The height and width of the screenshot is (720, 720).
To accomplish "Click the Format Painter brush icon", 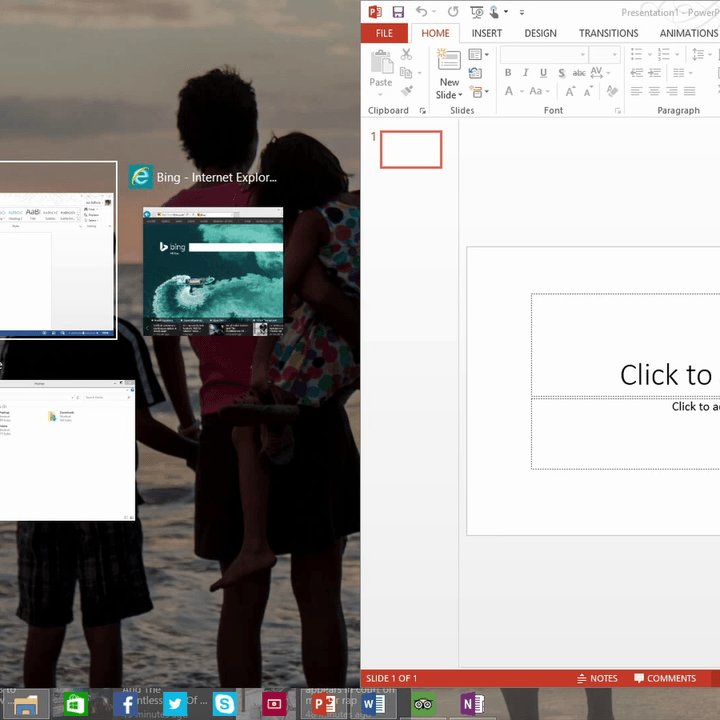I will click(x=406, y=91).
